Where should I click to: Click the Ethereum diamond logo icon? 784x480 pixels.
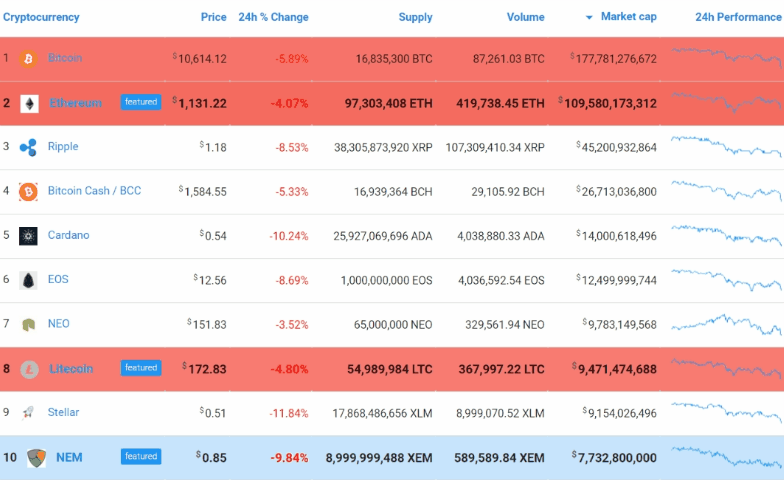[29, 103]
